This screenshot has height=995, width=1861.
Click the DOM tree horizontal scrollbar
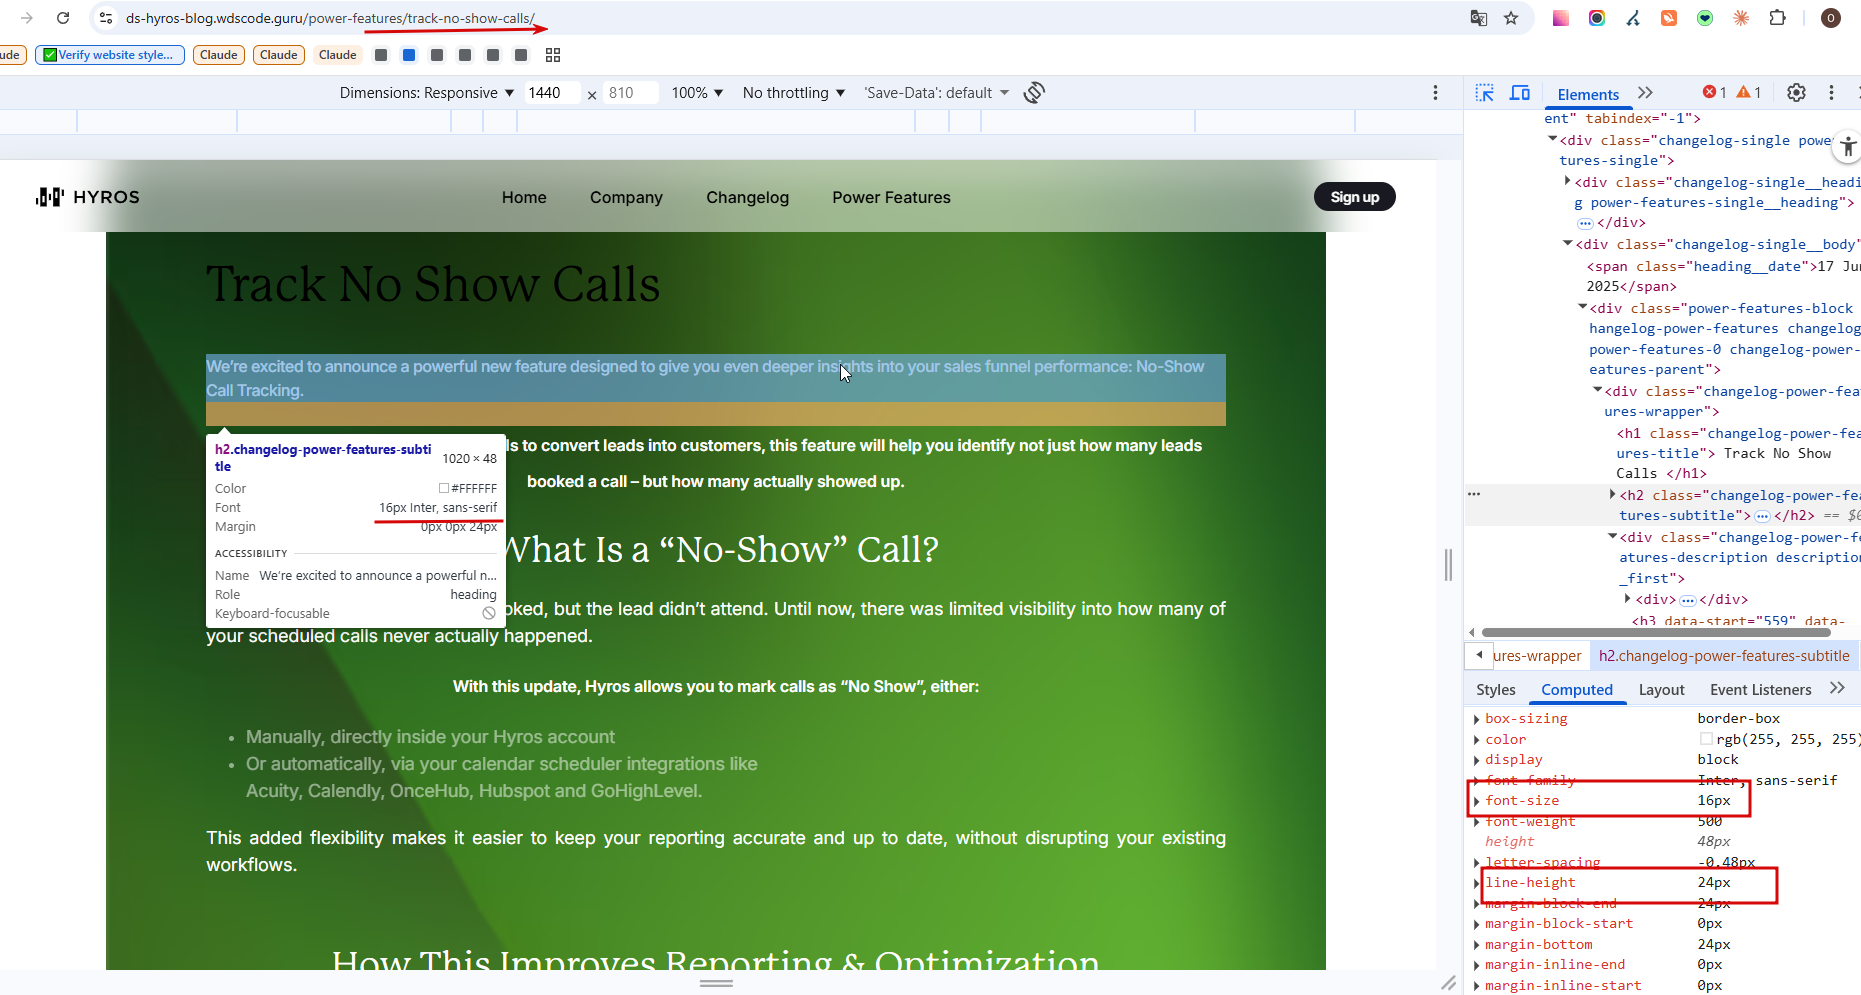pos(1655,632)
